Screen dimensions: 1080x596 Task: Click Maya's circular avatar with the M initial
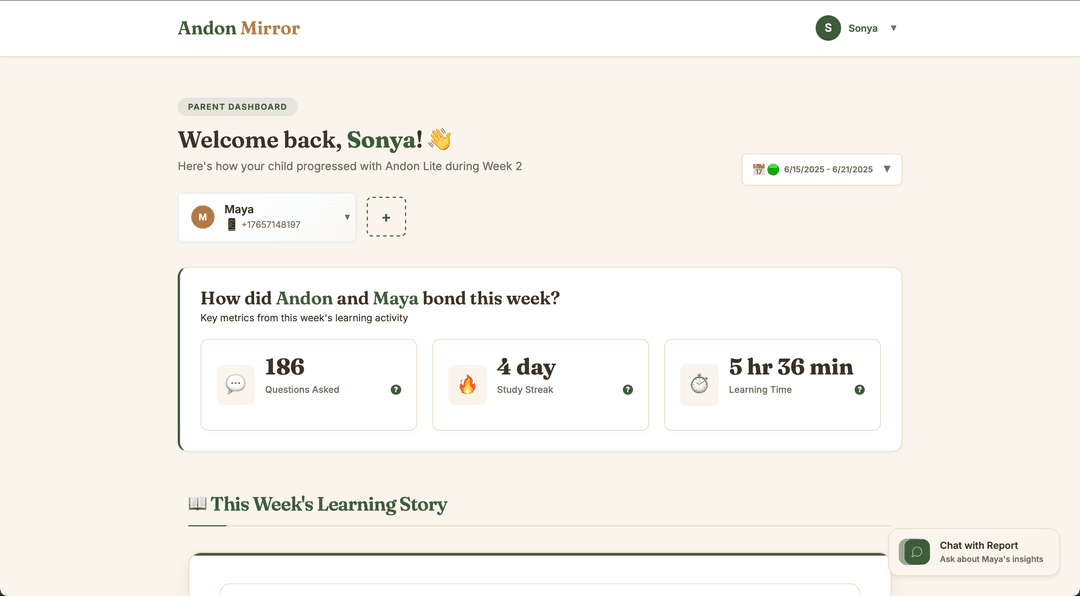203,216
